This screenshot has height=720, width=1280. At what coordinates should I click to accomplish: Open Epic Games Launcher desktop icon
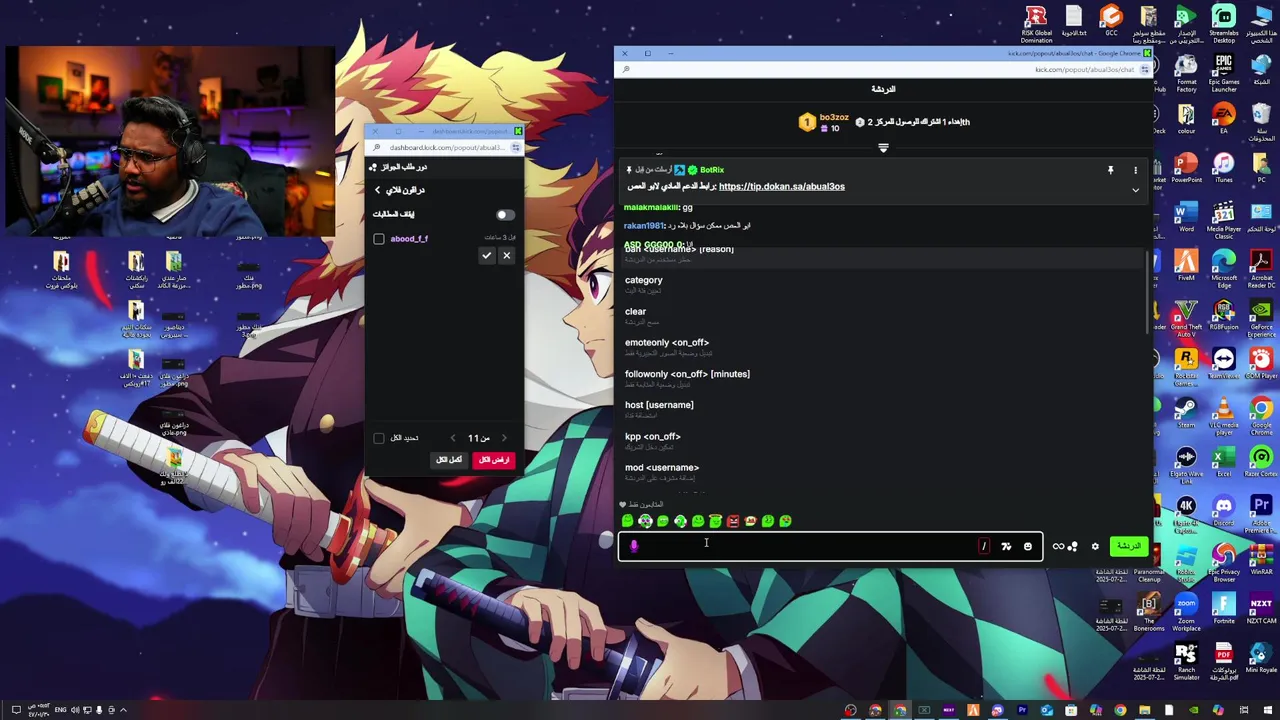click(1223, 75)
